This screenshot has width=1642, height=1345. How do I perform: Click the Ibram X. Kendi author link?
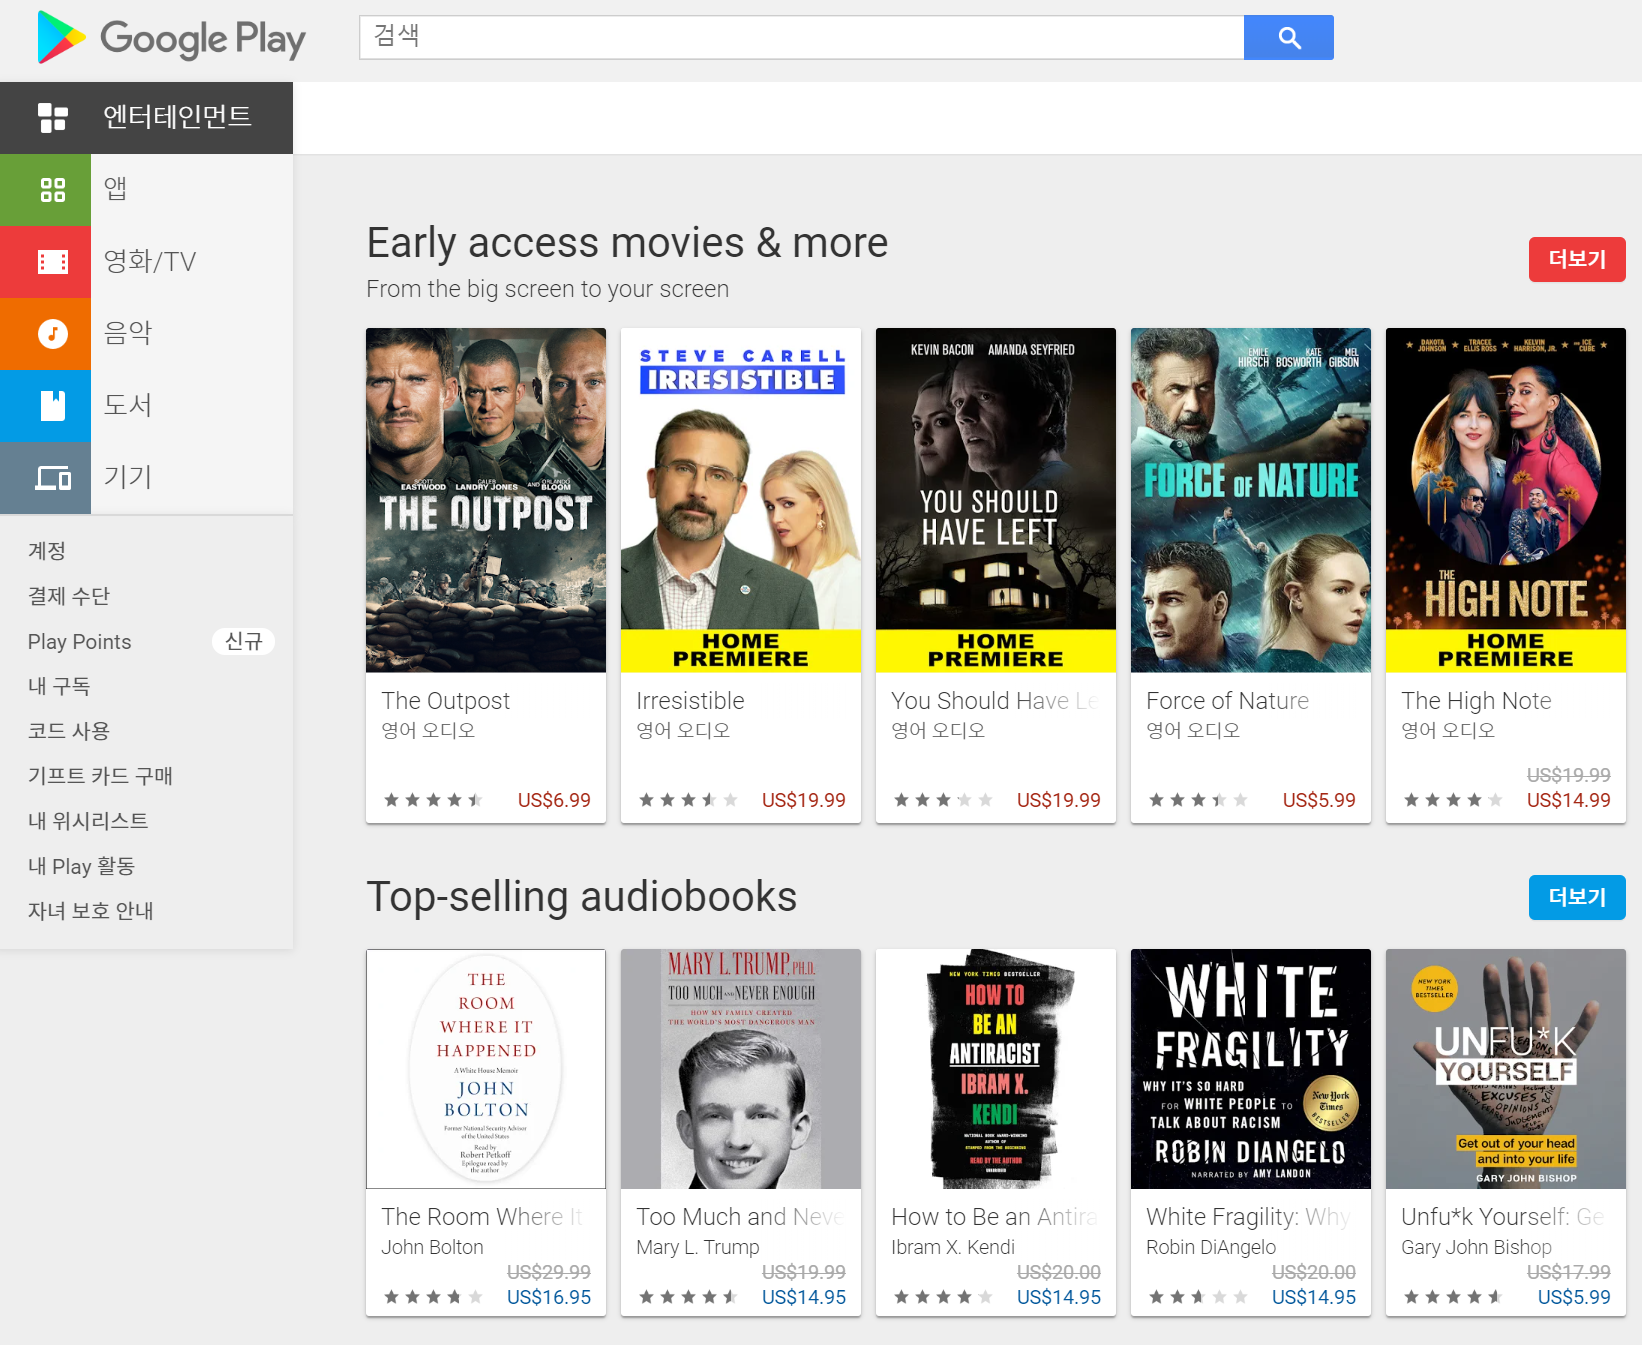[953, 1247]
